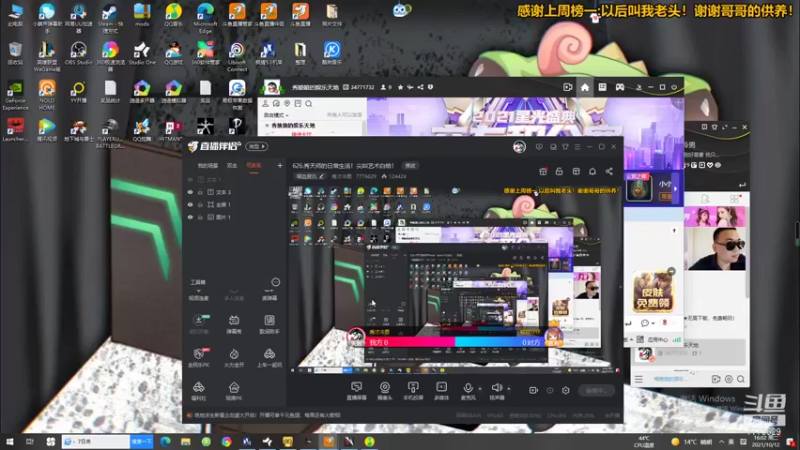
Task: Open the 视频PK tool
Action: (234, 391)
